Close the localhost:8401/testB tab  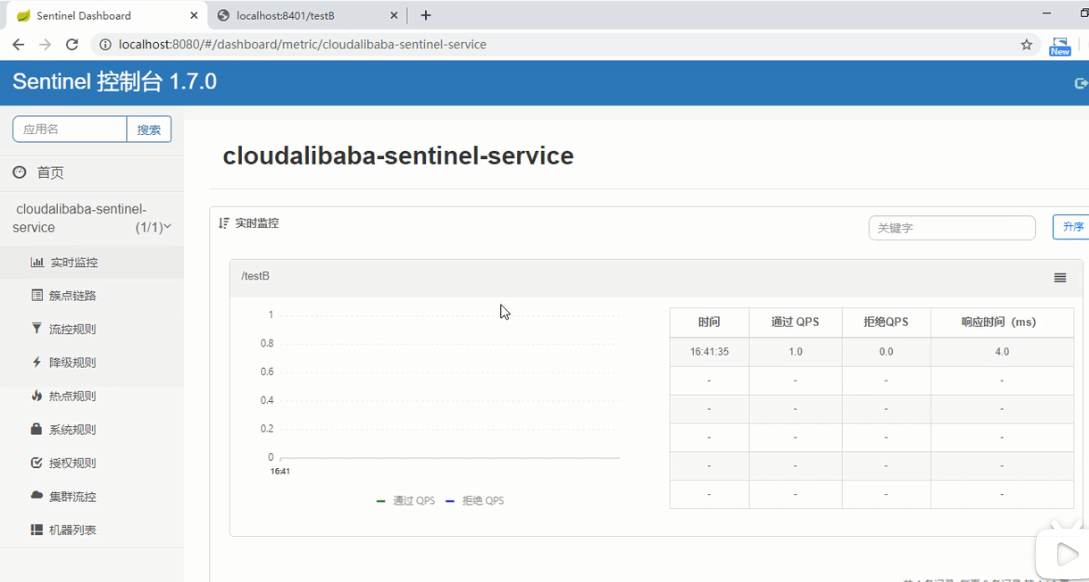pos(394,15)
